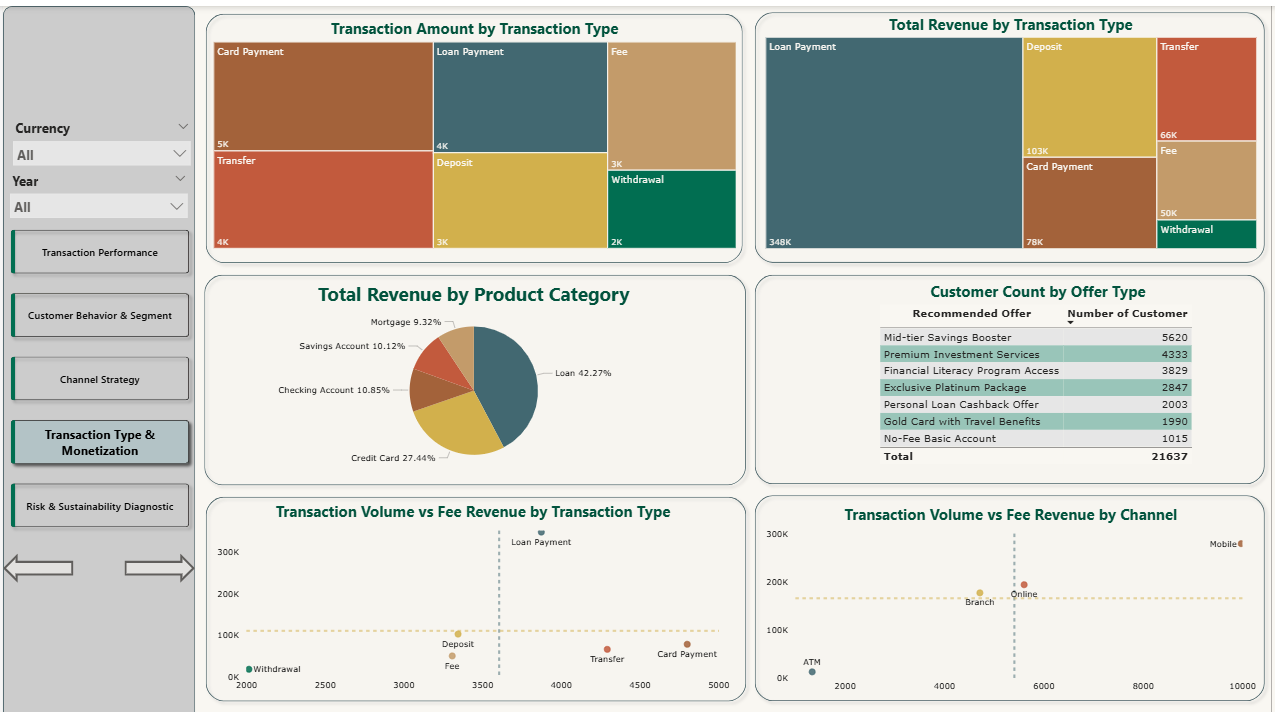Click the Mid-tier Savings Booster table row
Screen dimensions: 1275x712
(1035, 338)
